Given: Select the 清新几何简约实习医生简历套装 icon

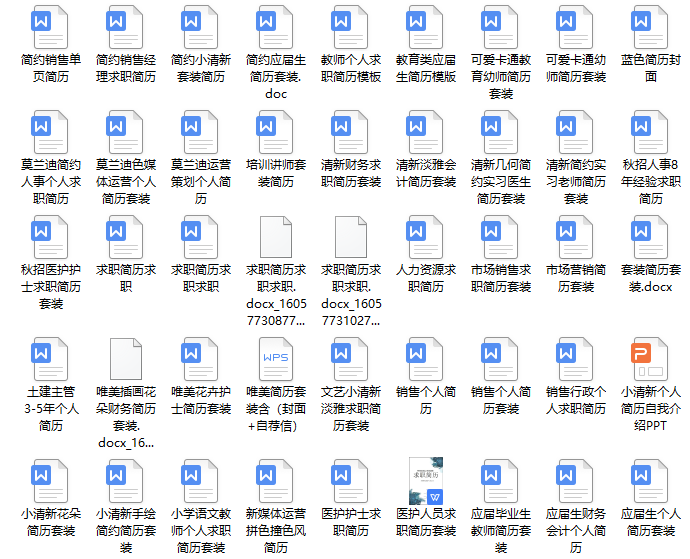Looking at the screenshot, I should pos(500,132).
